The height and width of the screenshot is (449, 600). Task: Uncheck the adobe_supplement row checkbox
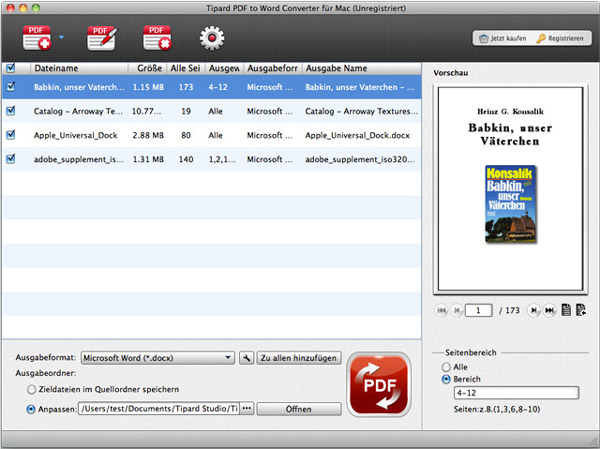(11, 159)
